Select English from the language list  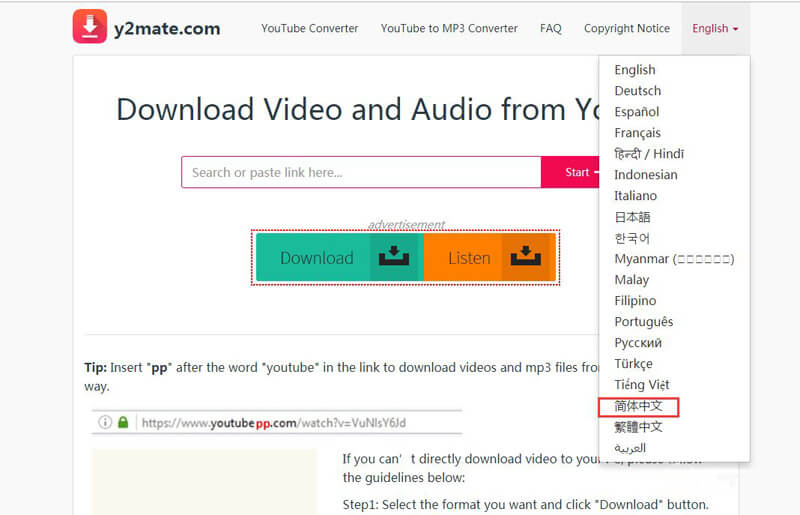635,70
